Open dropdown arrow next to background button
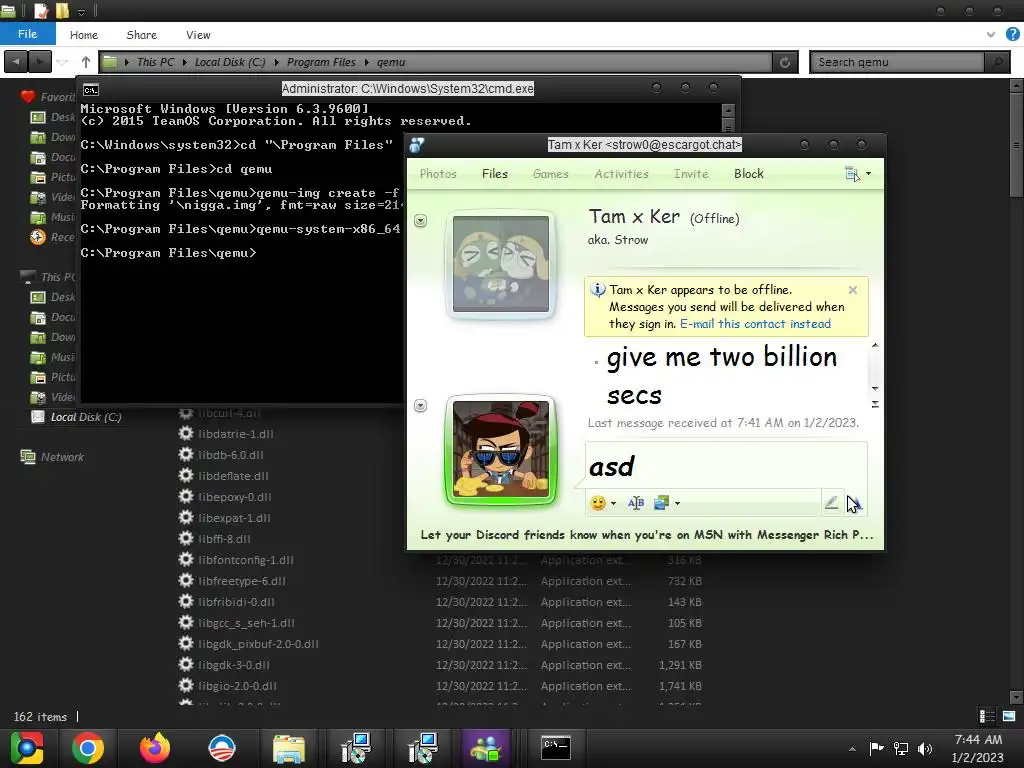 (677, 504)
